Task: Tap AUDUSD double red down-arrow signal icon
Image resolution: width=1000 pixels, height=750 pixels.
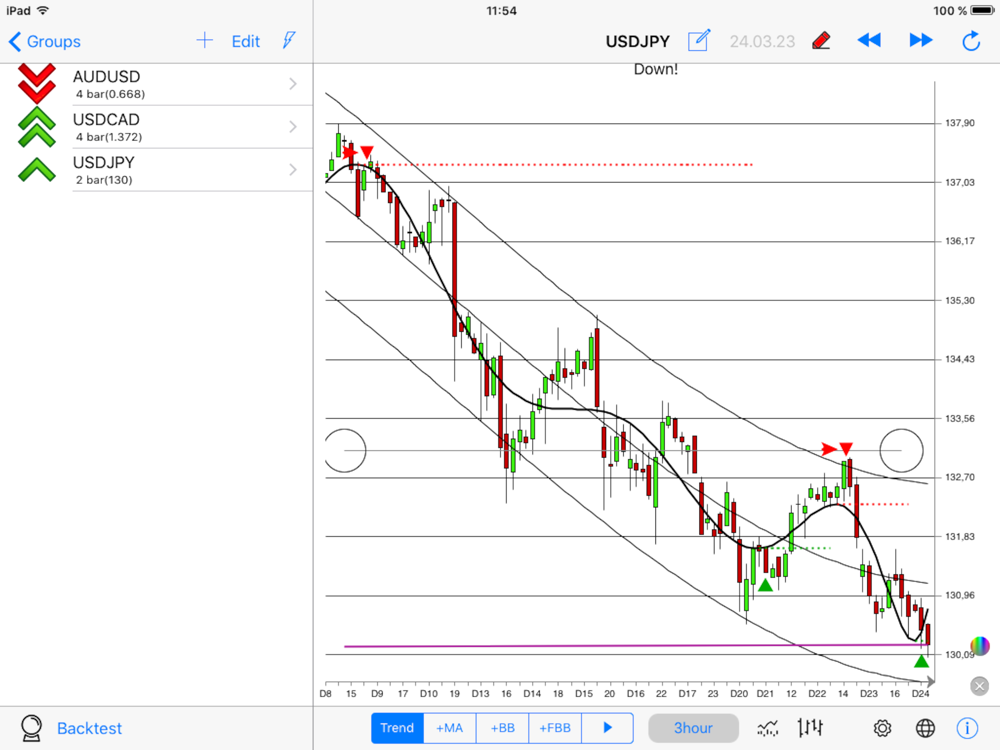Action: click(x=37, y=84)
